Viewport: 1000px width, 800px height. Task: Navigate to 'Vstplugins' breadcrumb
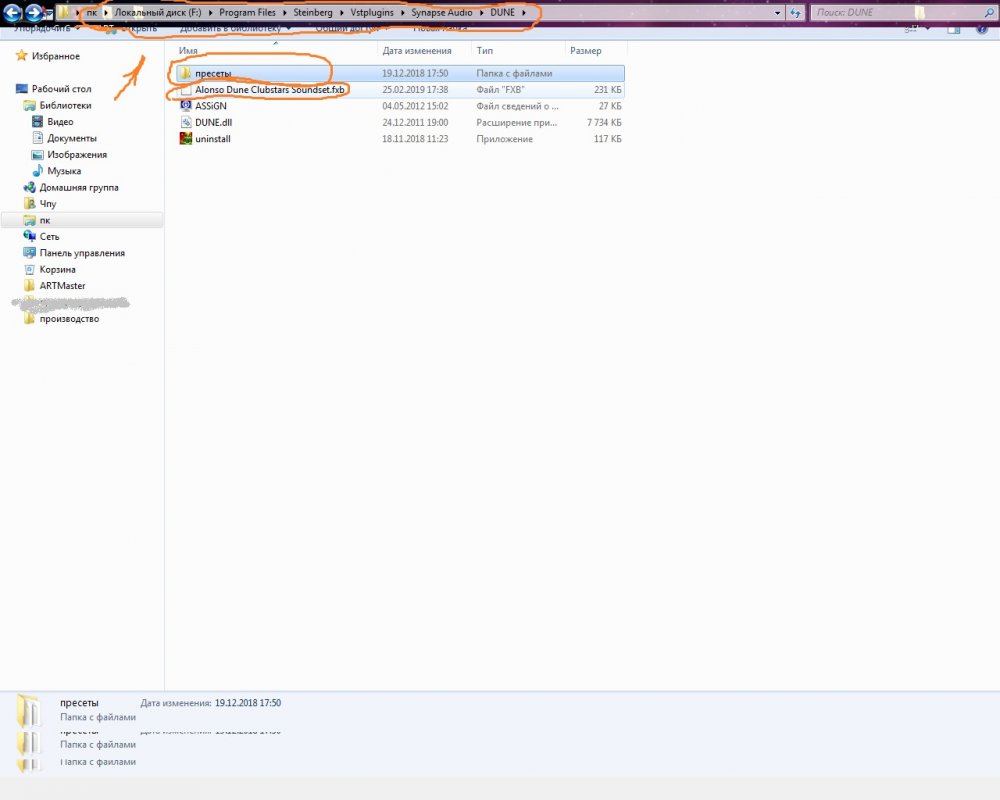372,13
